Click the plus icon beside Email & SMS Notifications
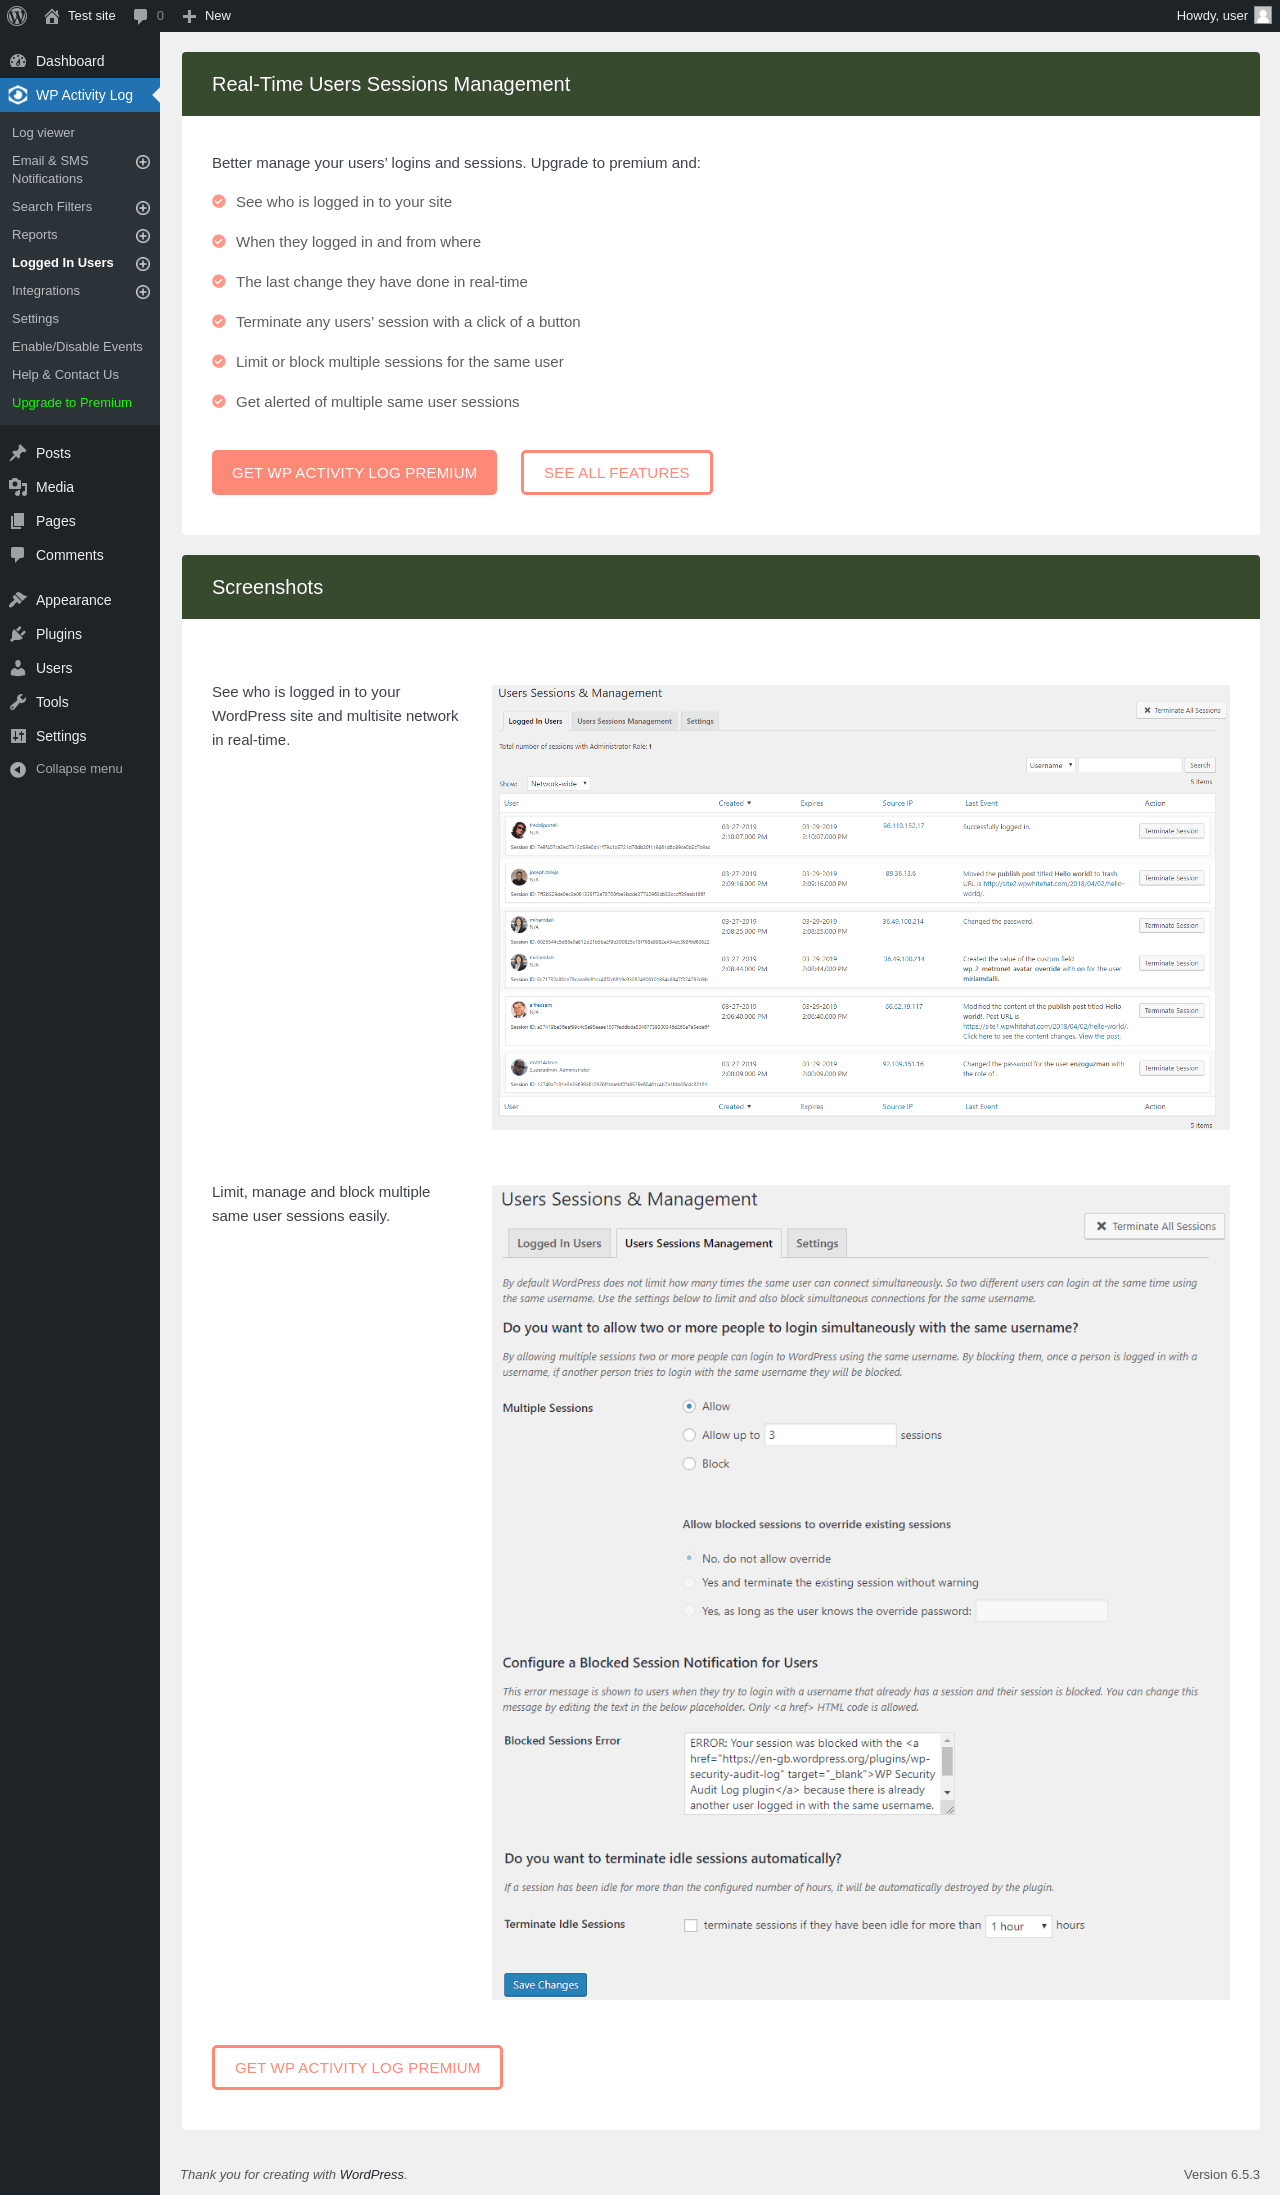Screen dimensions: 1280x2195 click(143, 162)
